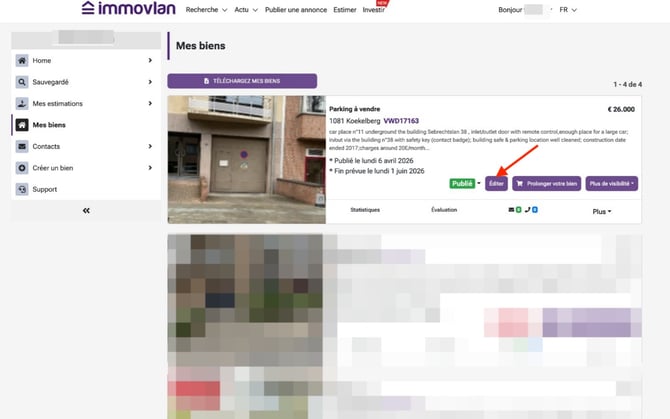Click the Éditer button
670x419 pixels.
click(x=496, y=184)
